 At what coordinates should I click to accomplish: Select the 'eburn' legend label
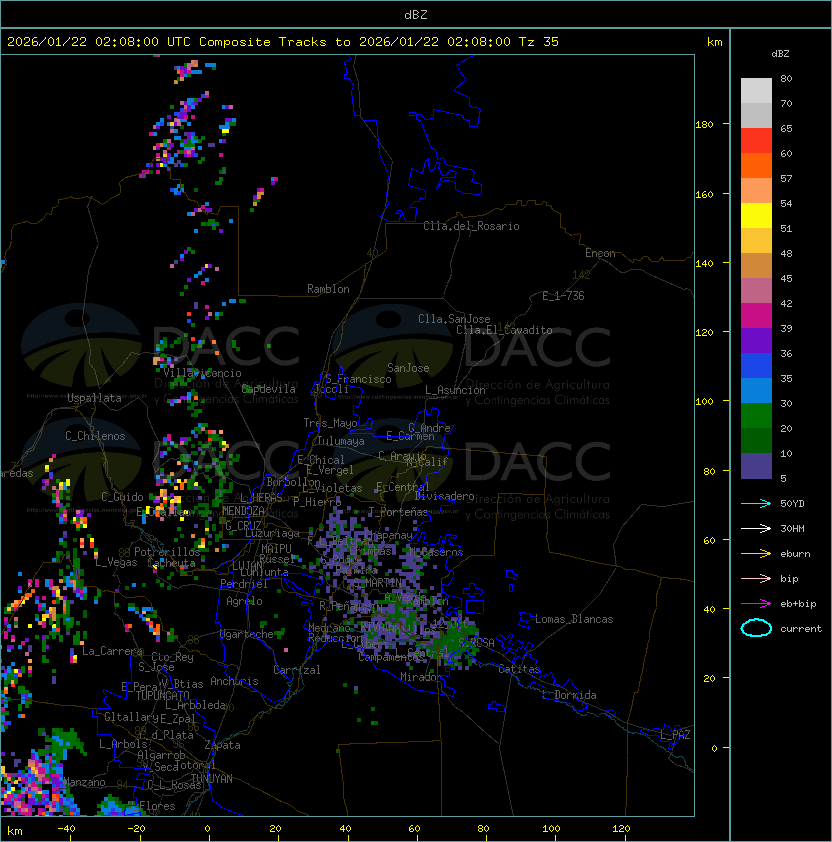(x=795, y=554)
